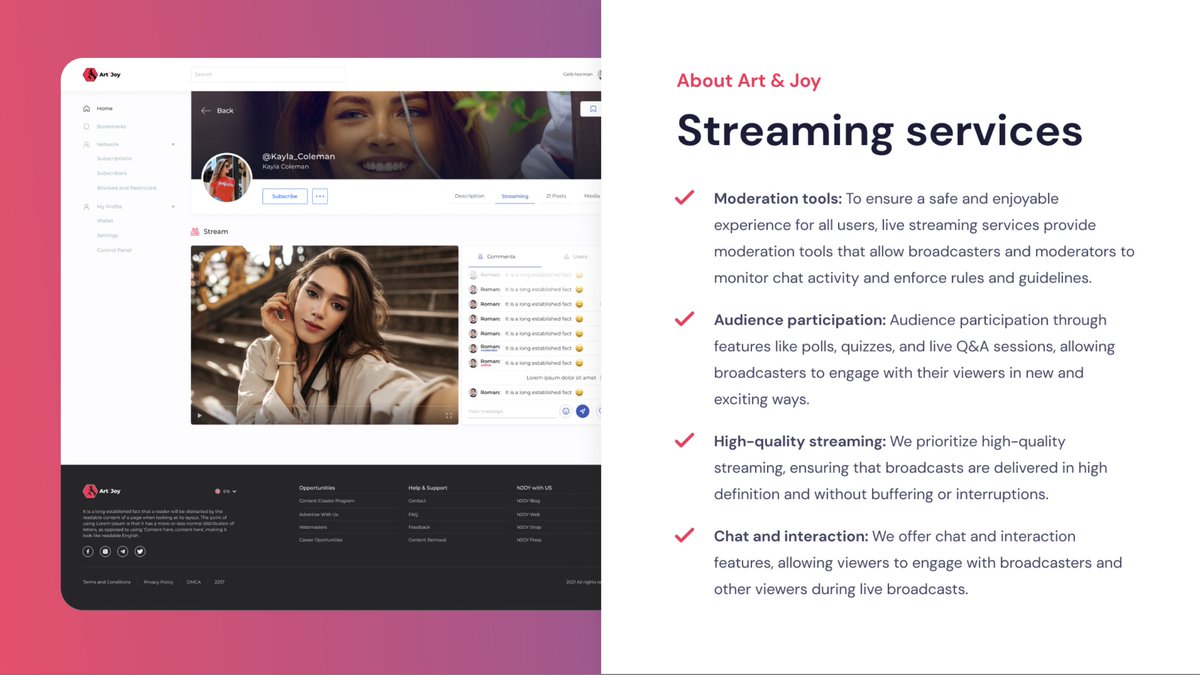Click the Content Creator Program footer link
Image resolution: width=1200 pixels, height=675 pixels.
tap(327, 501)
